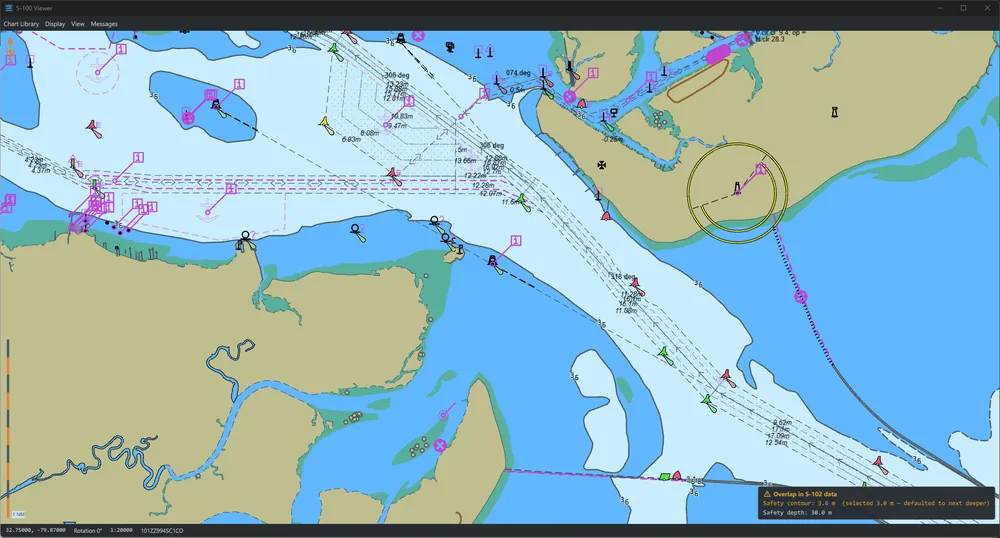Image resolution: width=1000 pixels, height=538 pixels.
Task: Click the black tower landmark east of the lighthouse circle
Action: tap(834, 112)
